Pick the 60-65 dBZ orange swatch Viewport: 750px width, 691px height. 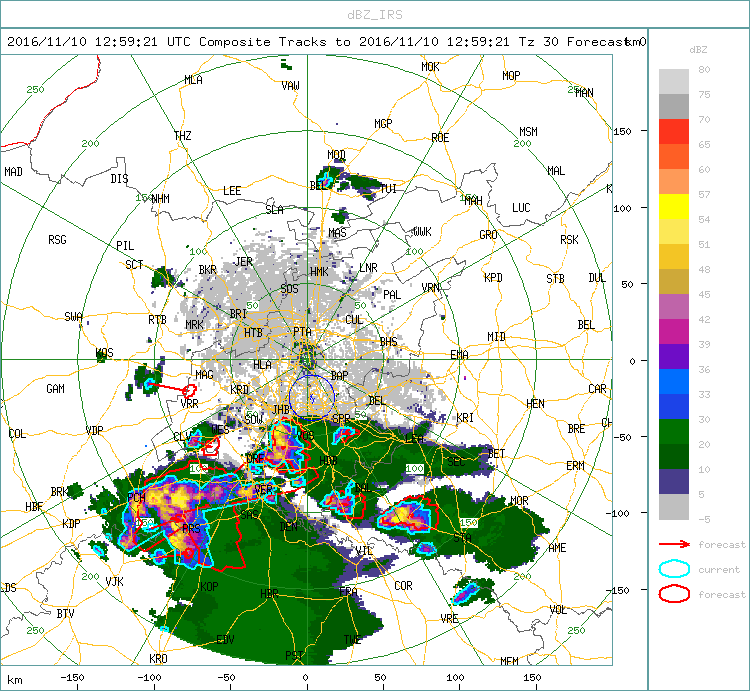tap(673, 156)
